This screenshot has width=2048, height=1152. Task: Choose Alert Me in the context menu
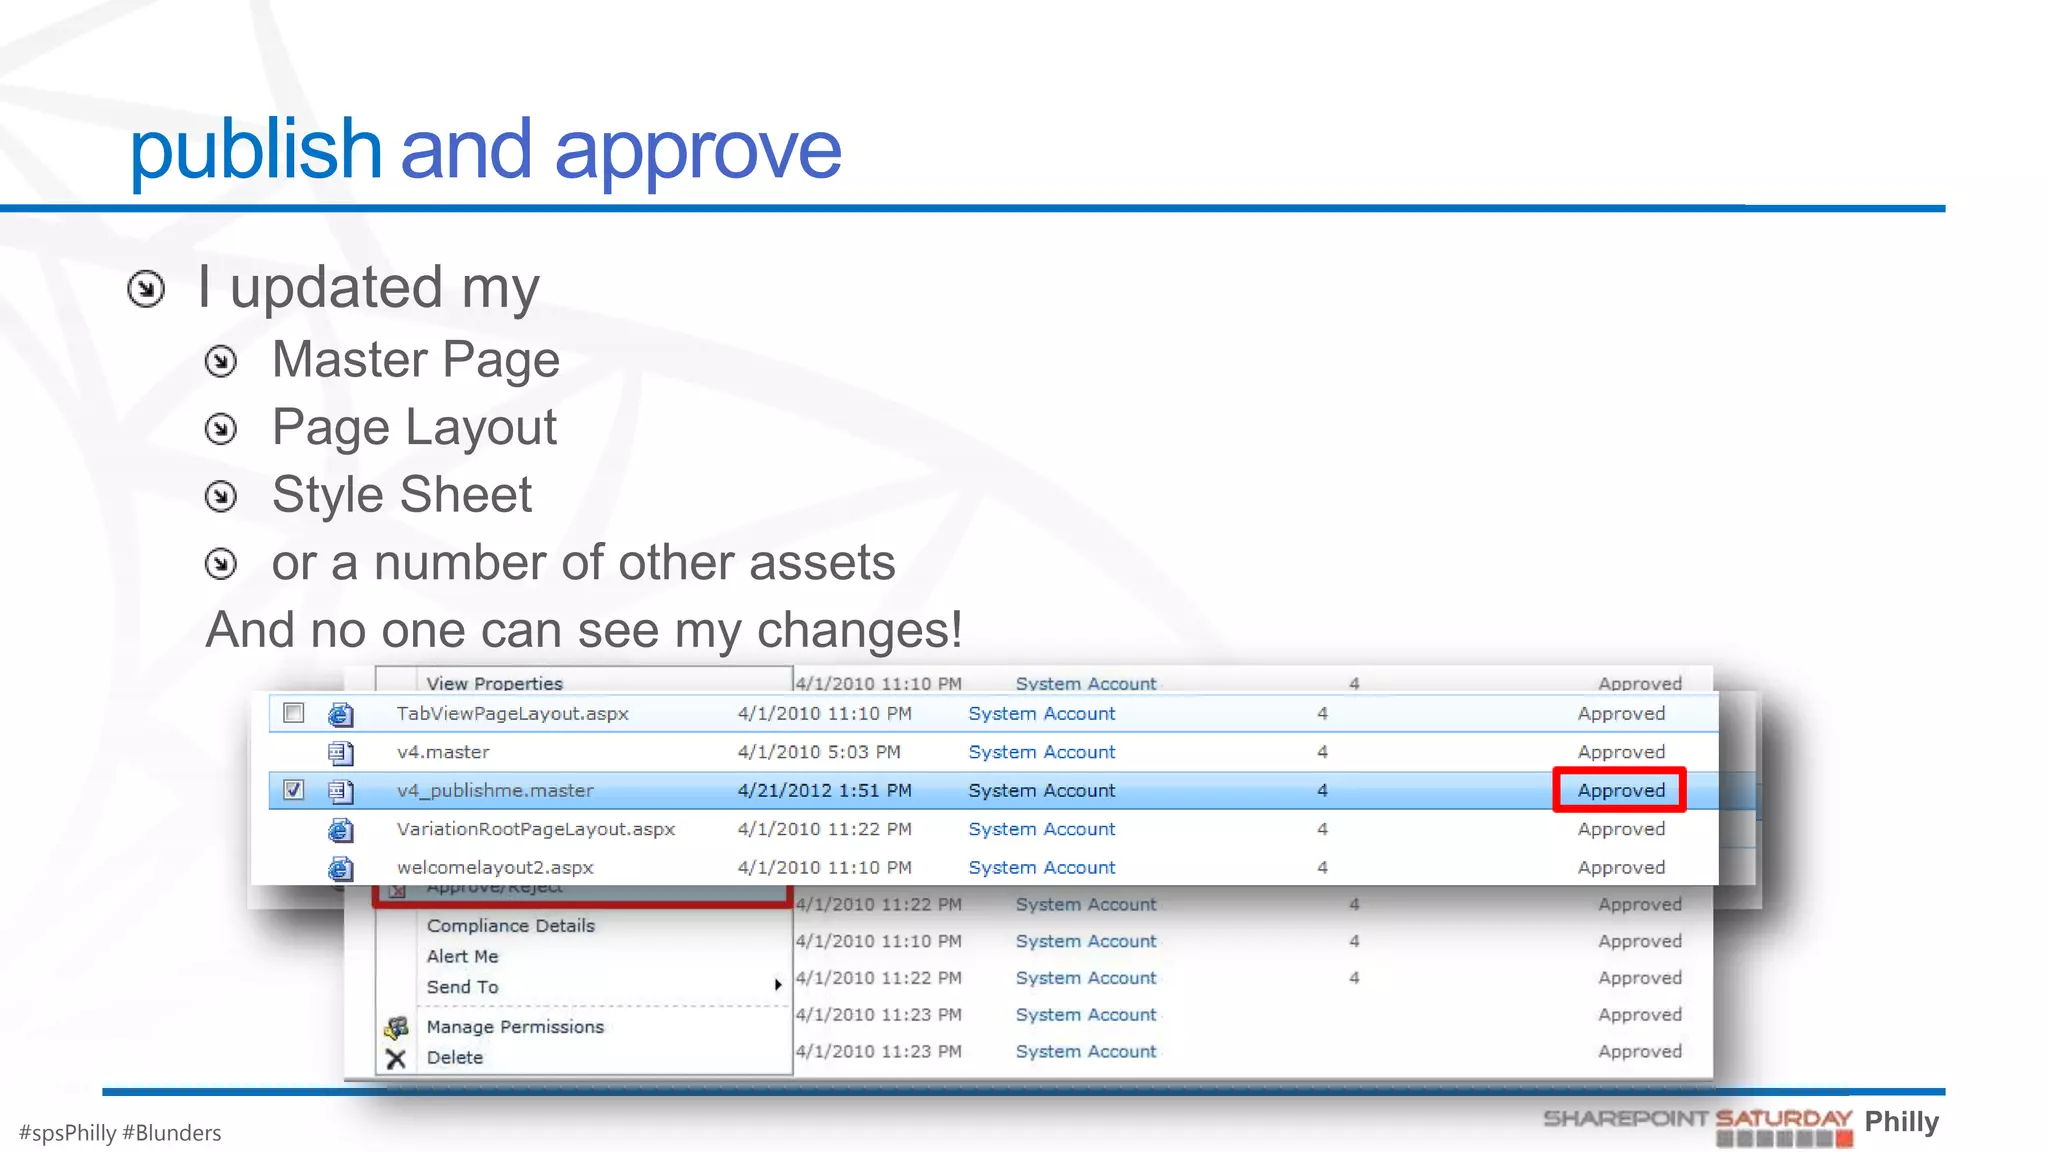coord(462,956)
